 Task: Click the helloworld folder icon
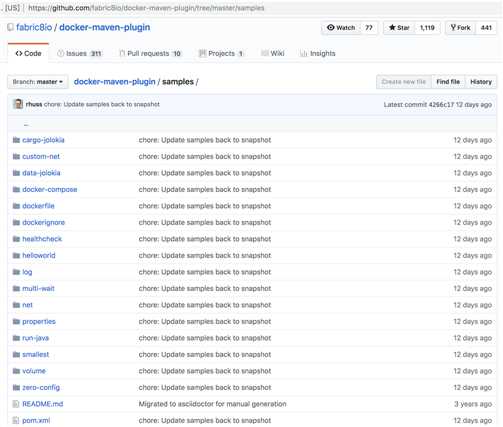click(x=16, y=255)
